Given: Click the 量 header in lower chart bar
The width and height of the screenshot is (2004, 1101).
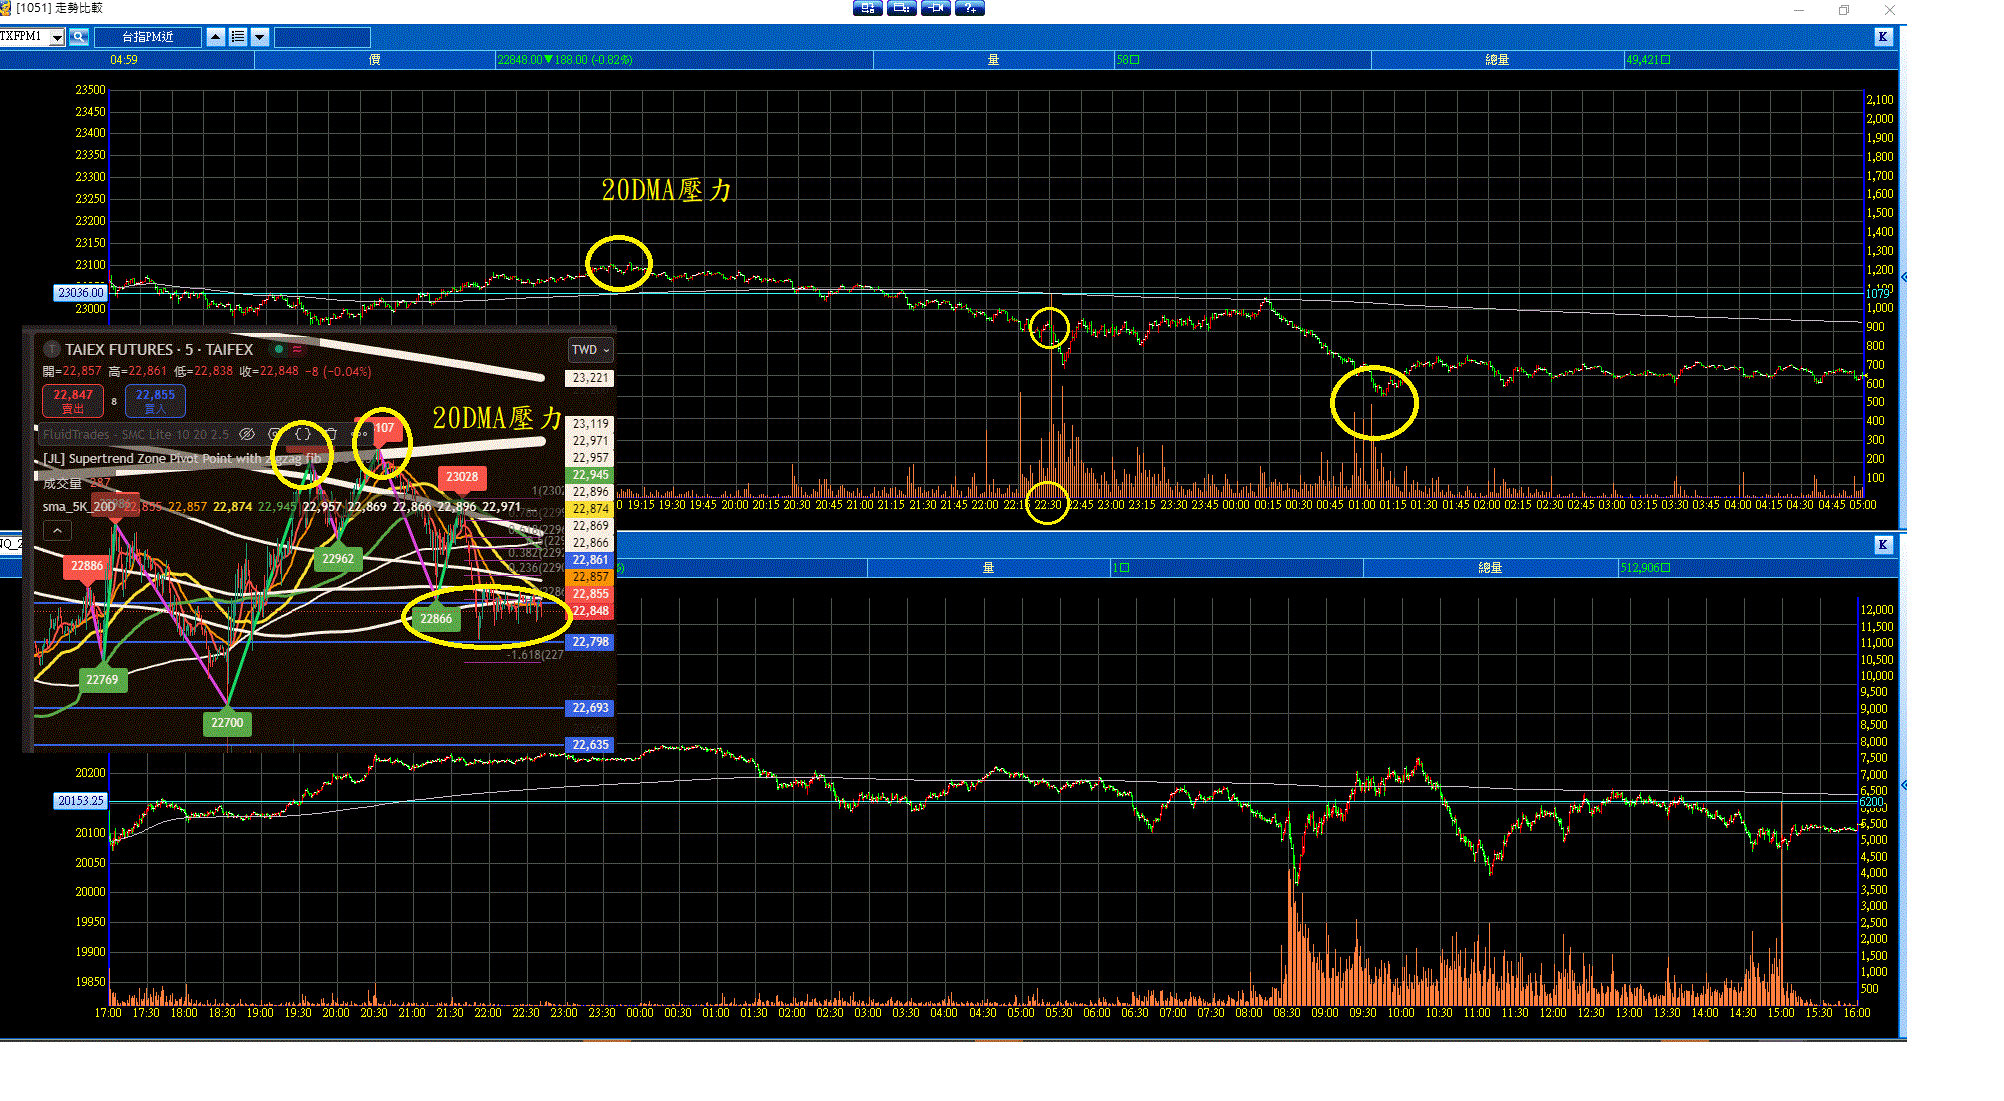Looking at the screenshot, I should (988, 568).
